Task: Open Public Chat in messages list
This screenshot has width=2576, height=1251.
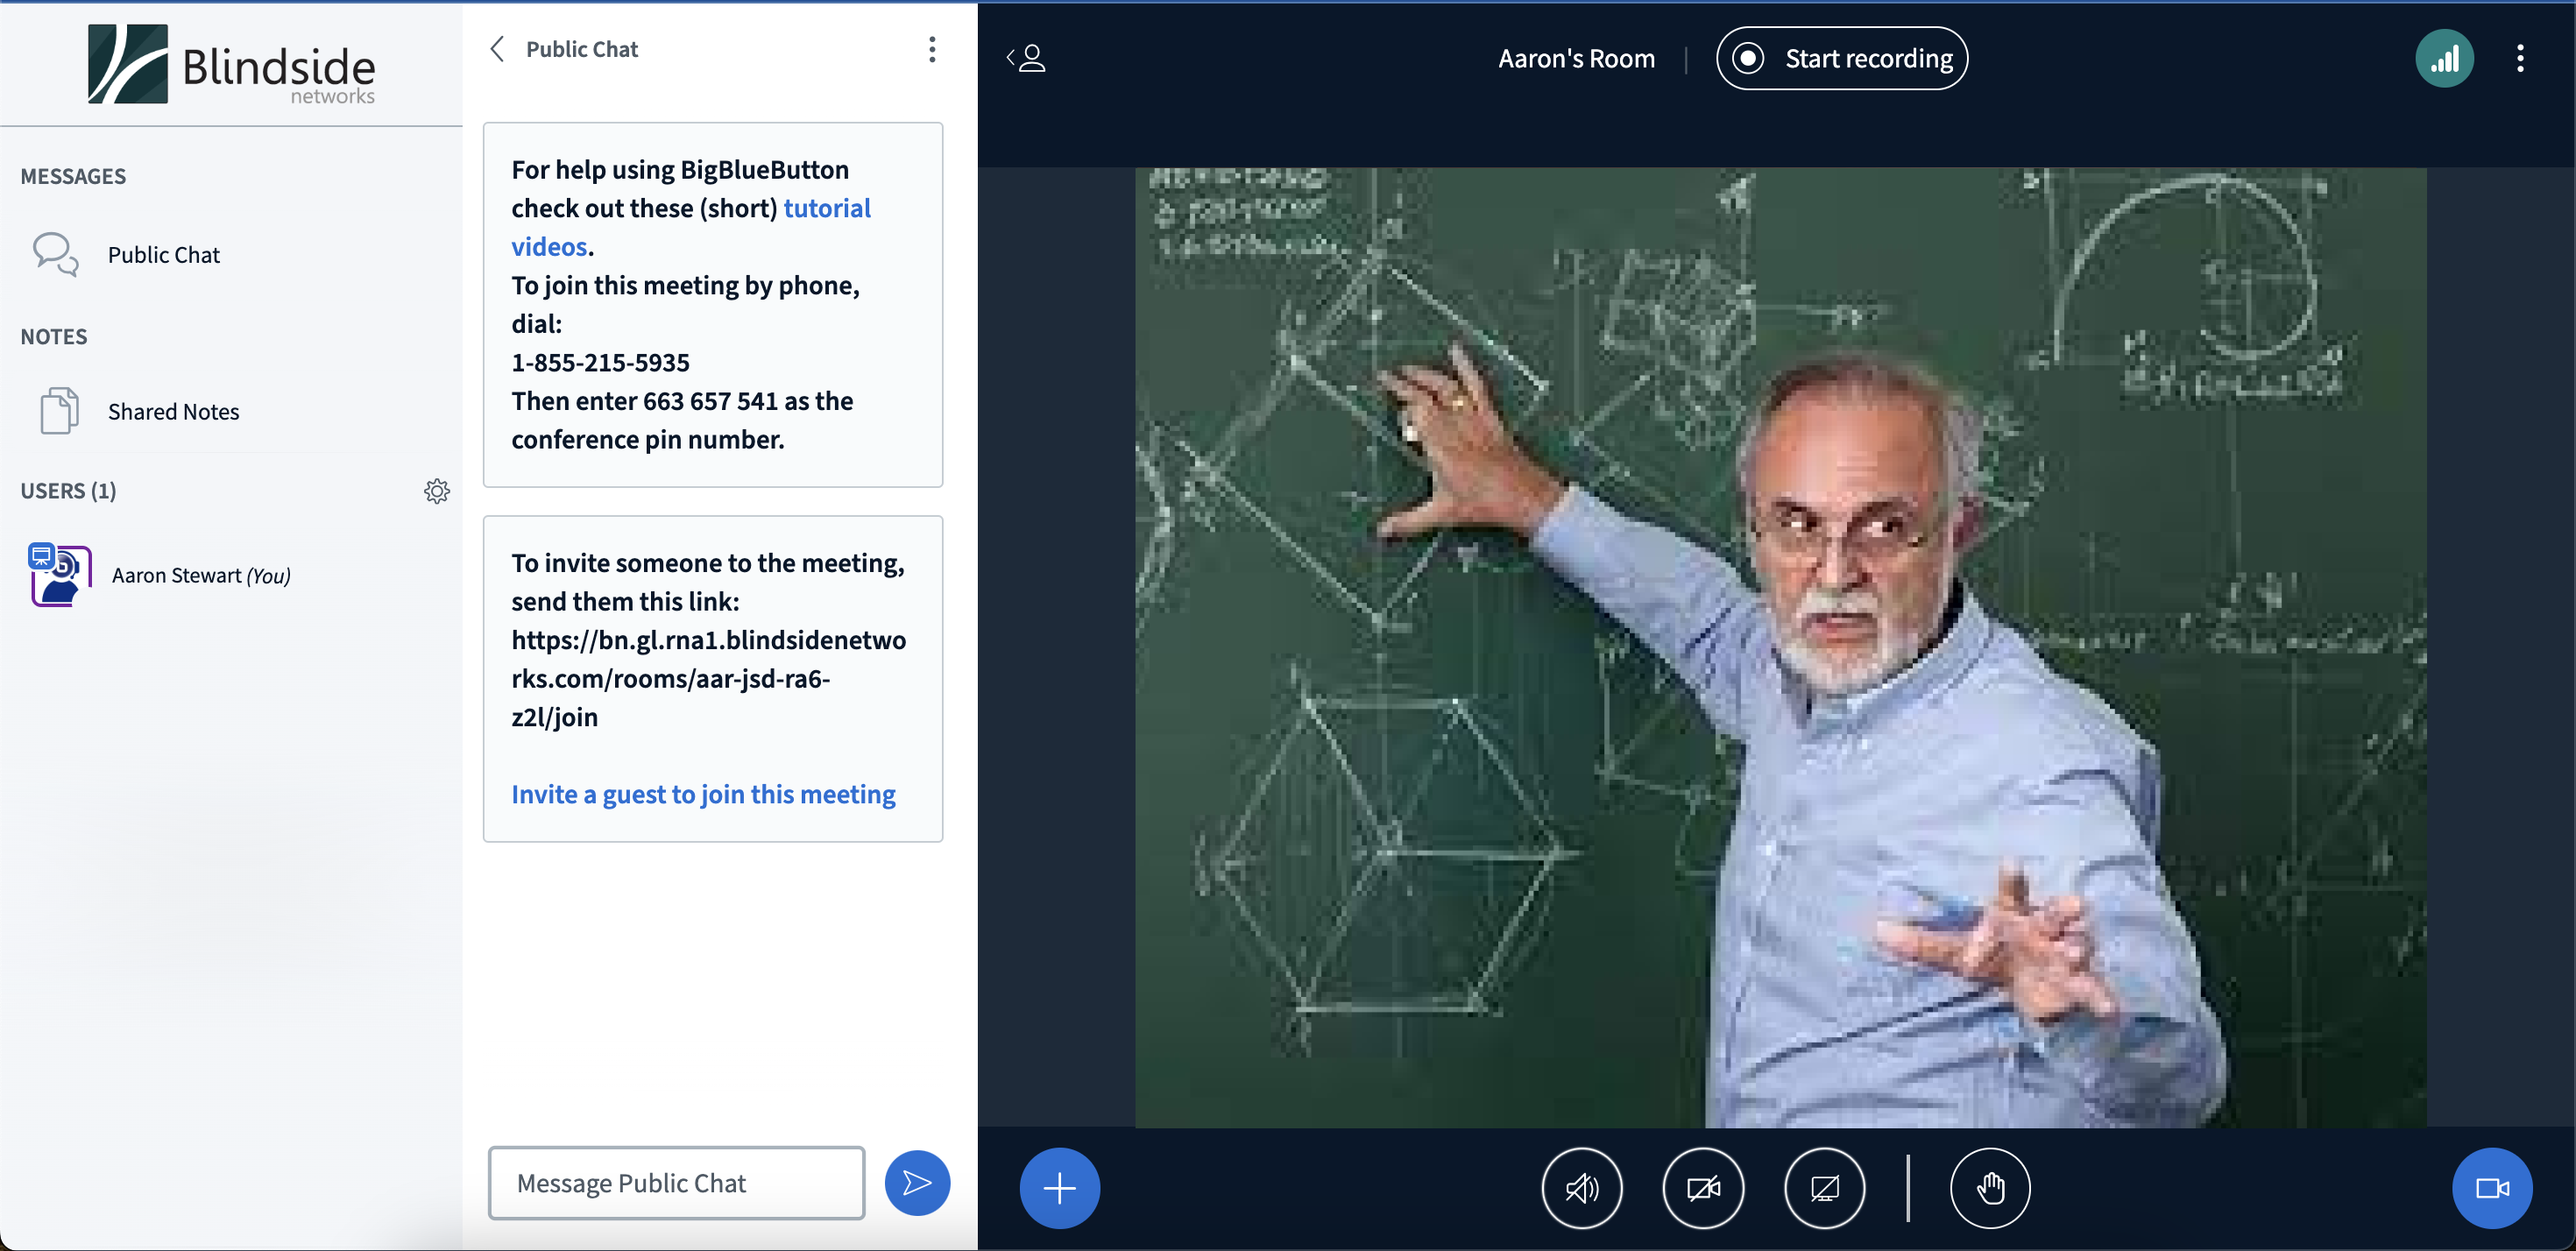Action: 163,255
